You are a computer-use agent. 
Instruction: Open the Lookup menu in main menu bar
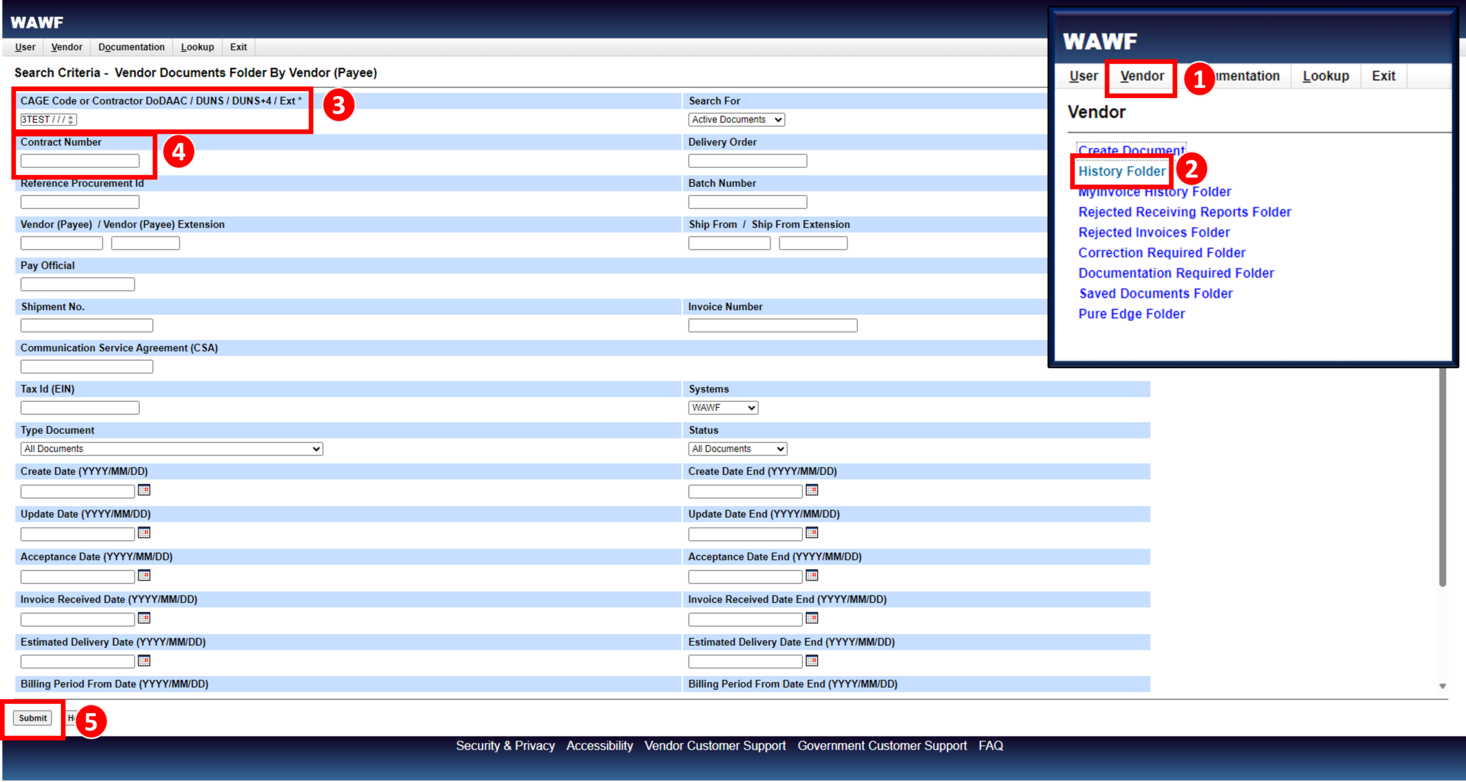click(x=197, y=47)
